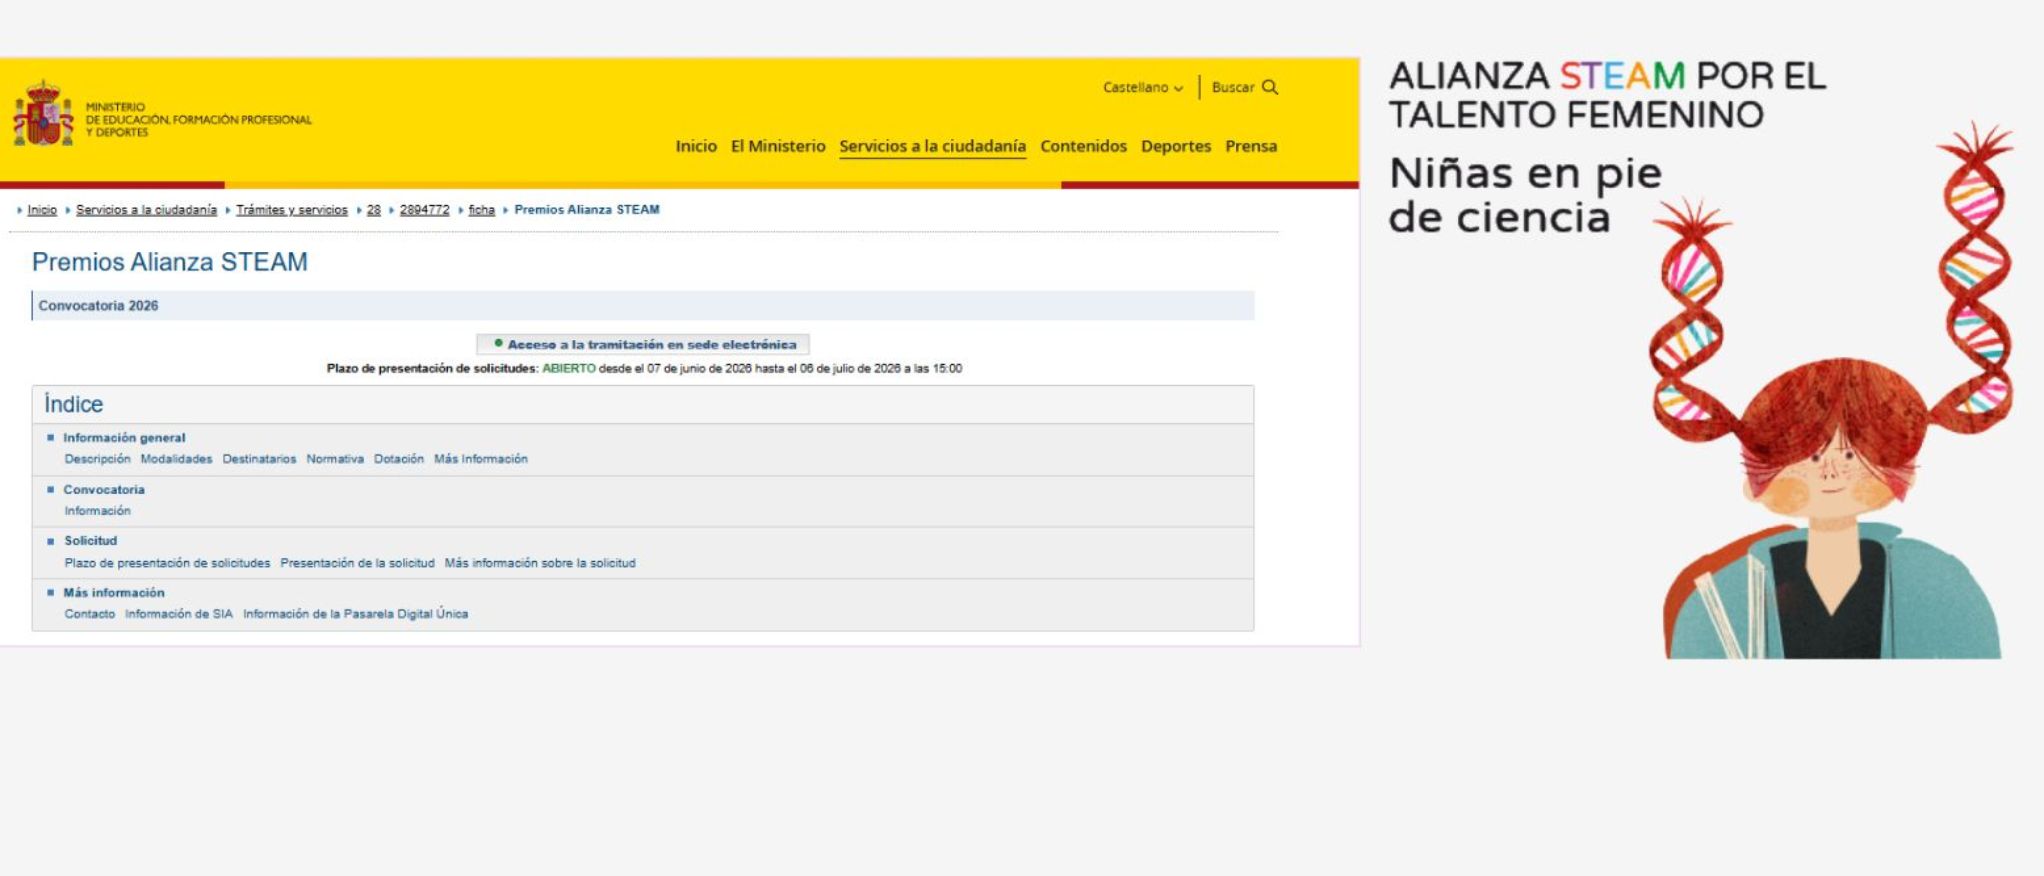
Task: Jump to the Modalidades section
Action: pos(176,459)
